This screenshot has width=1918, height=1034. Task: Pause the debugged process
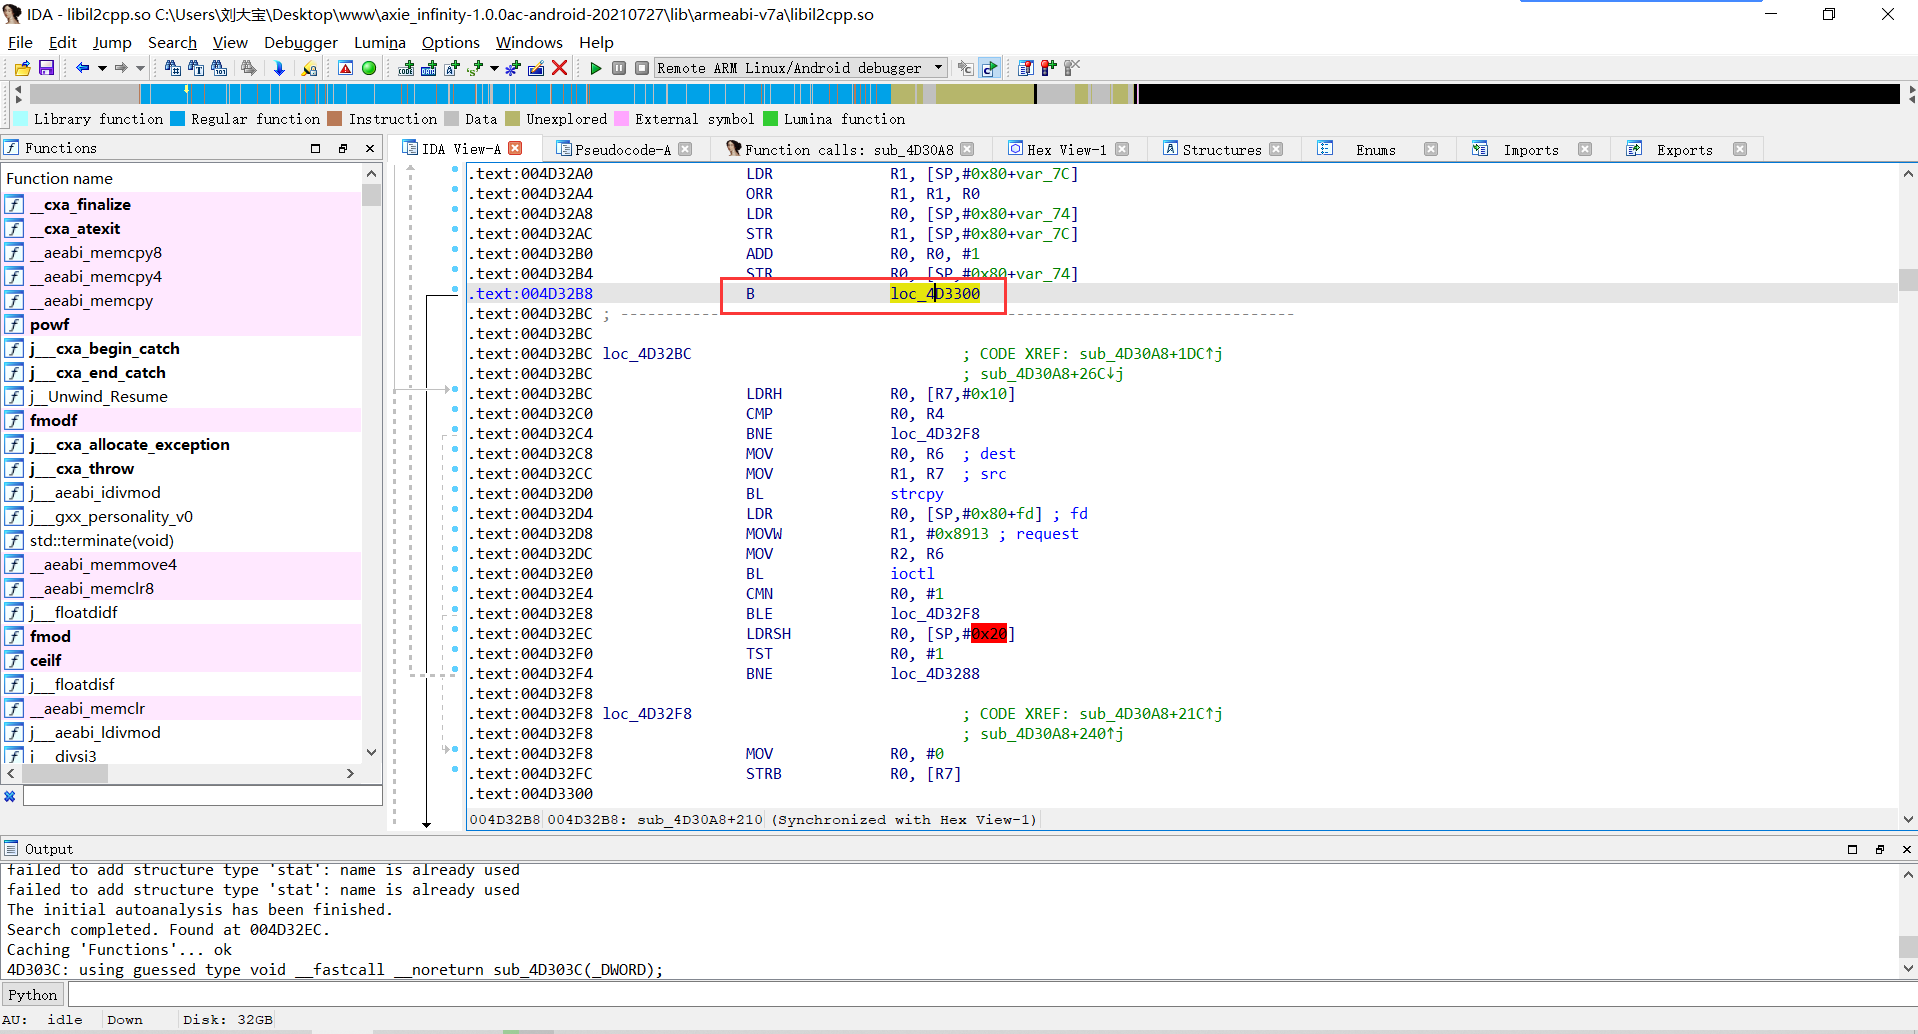pos(618,67)
